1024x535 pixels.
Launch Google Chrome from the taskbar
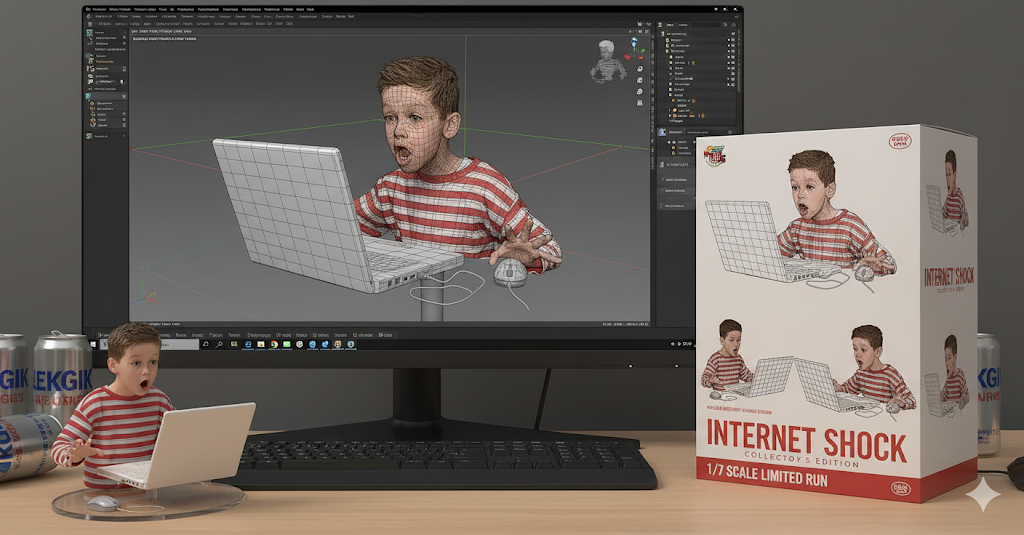[274, 344]
